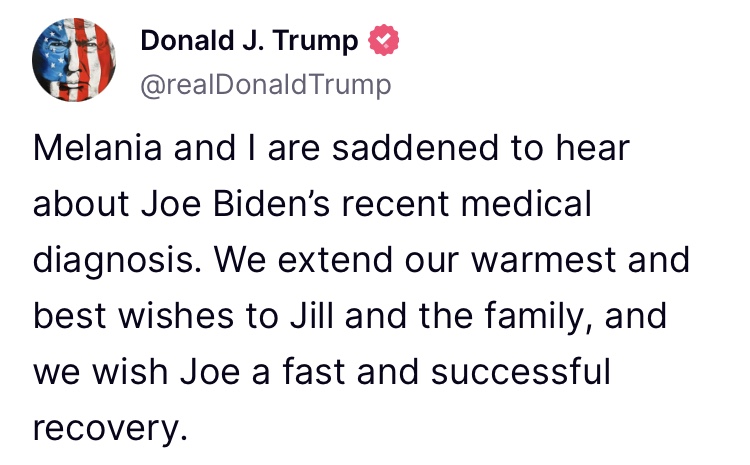750x465 pixels.
Task: Click the word "wishes" in the fourth line
Action: [x=176, y=316]
